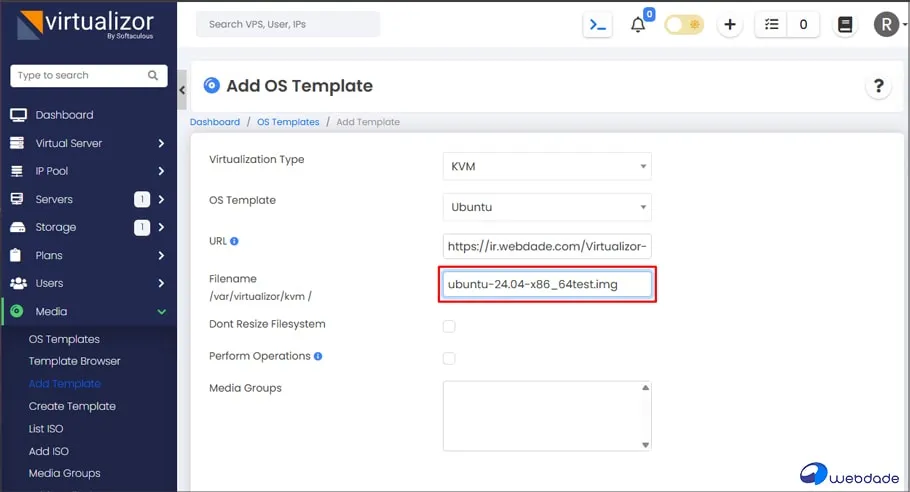
Task: Go to Dashboard breadcrumb link
Action: (215, 122)
